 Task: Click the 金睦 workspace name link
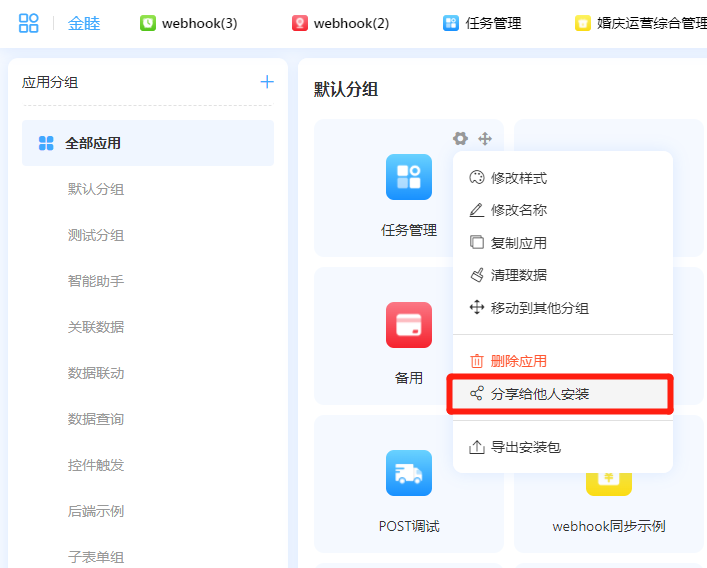tap(84, 23)
